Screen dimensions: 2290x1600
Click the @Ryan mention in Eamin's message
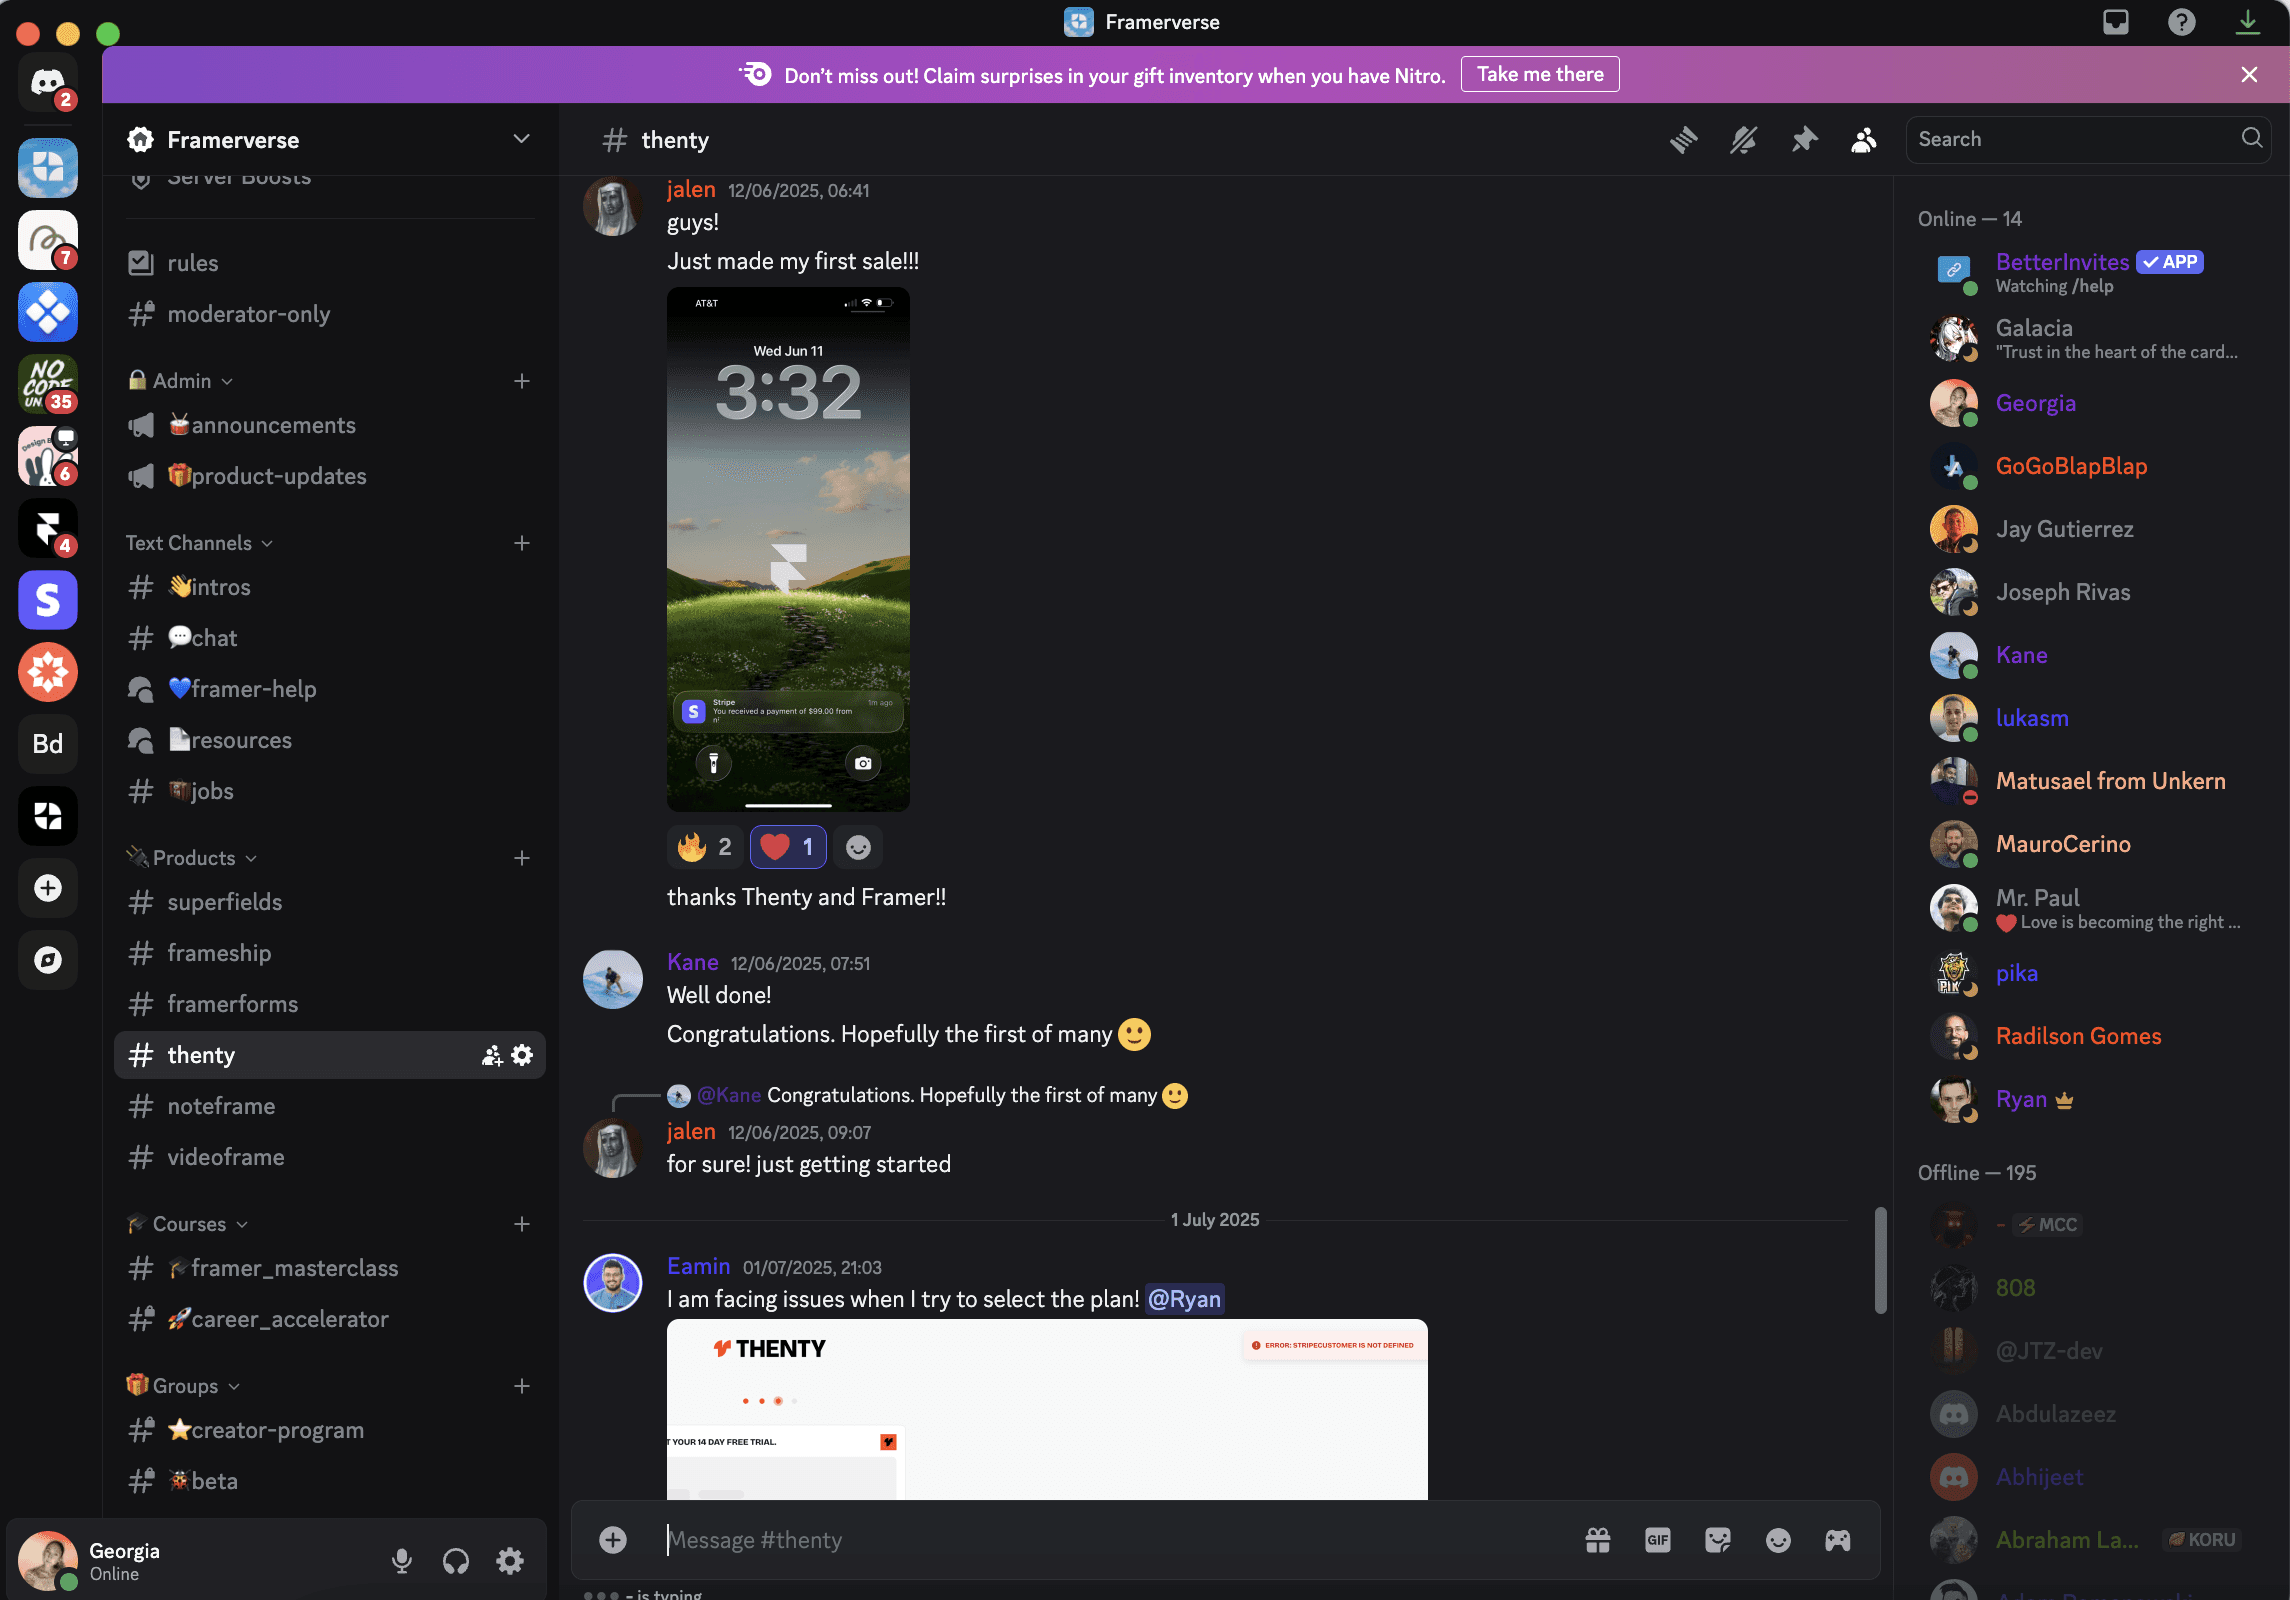tap(1184, 1299)
